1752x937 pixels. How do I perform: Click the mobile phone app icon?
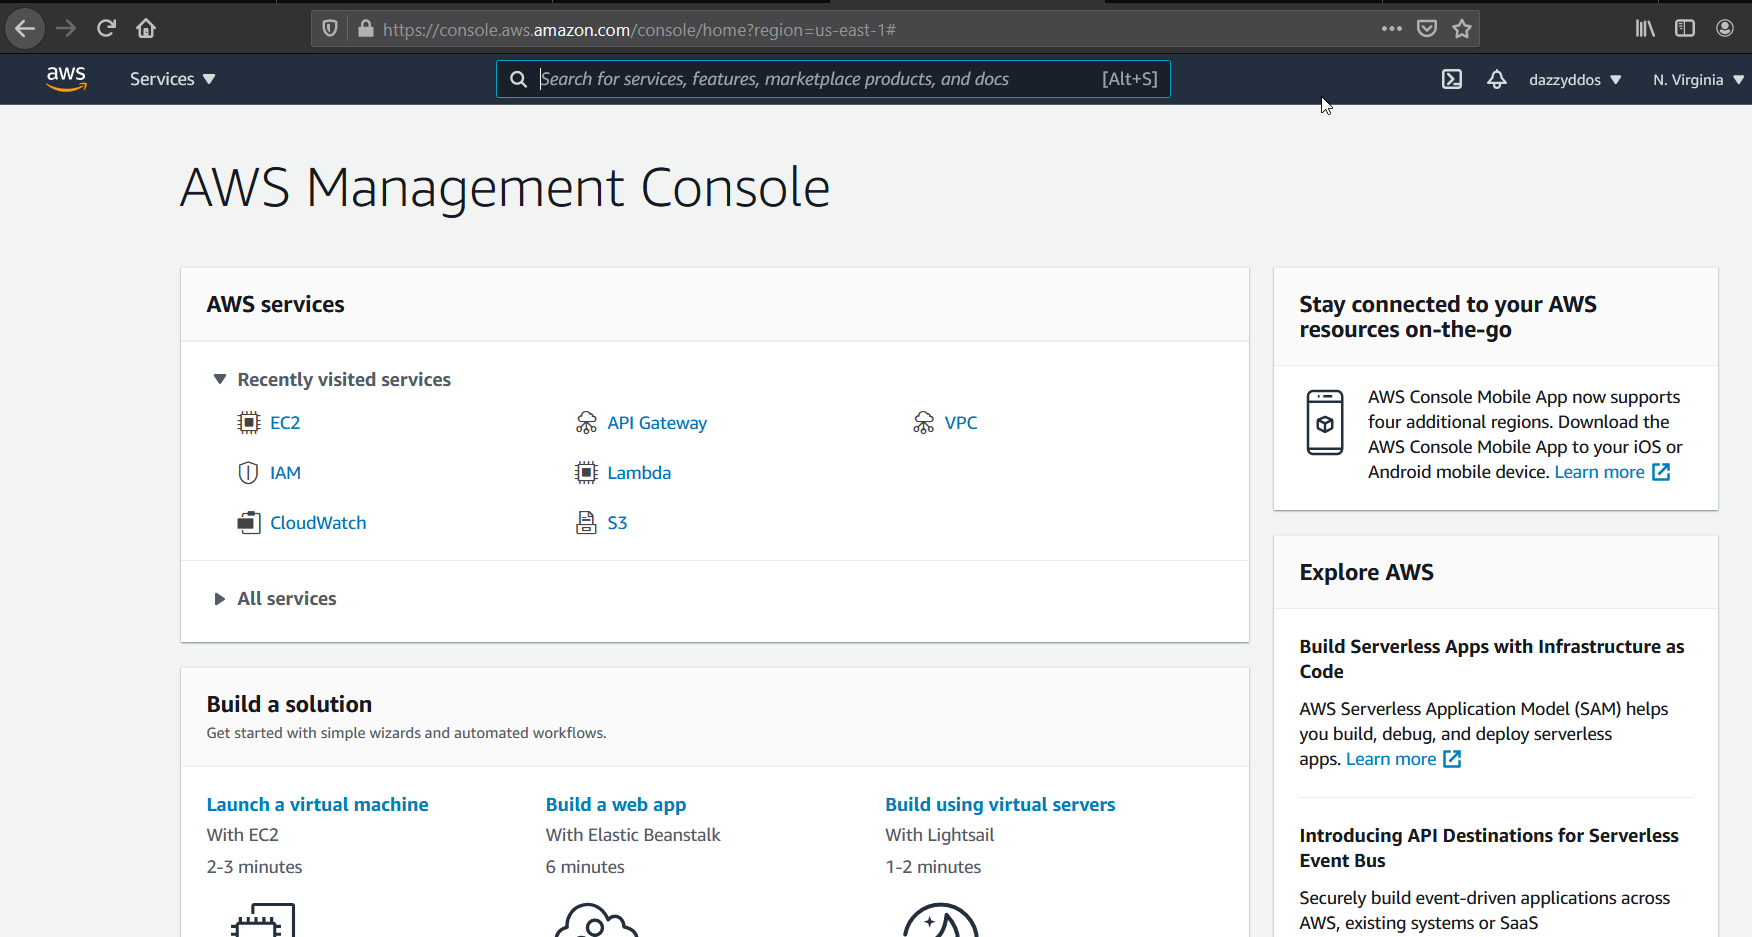tap(1325, 423)
